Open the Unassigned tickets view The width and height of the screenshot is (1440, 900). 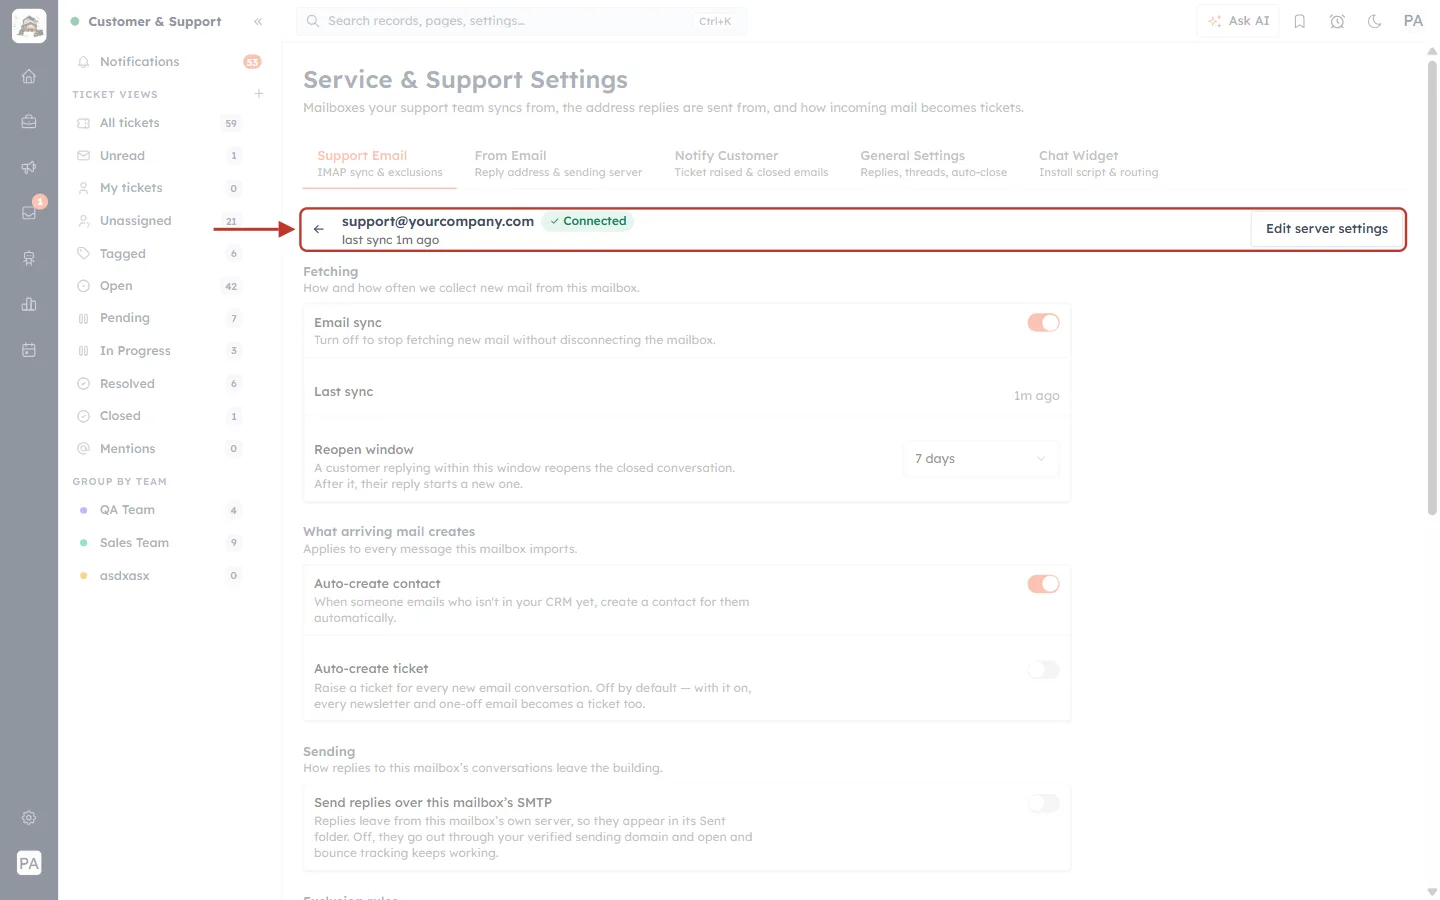(158, 221)
